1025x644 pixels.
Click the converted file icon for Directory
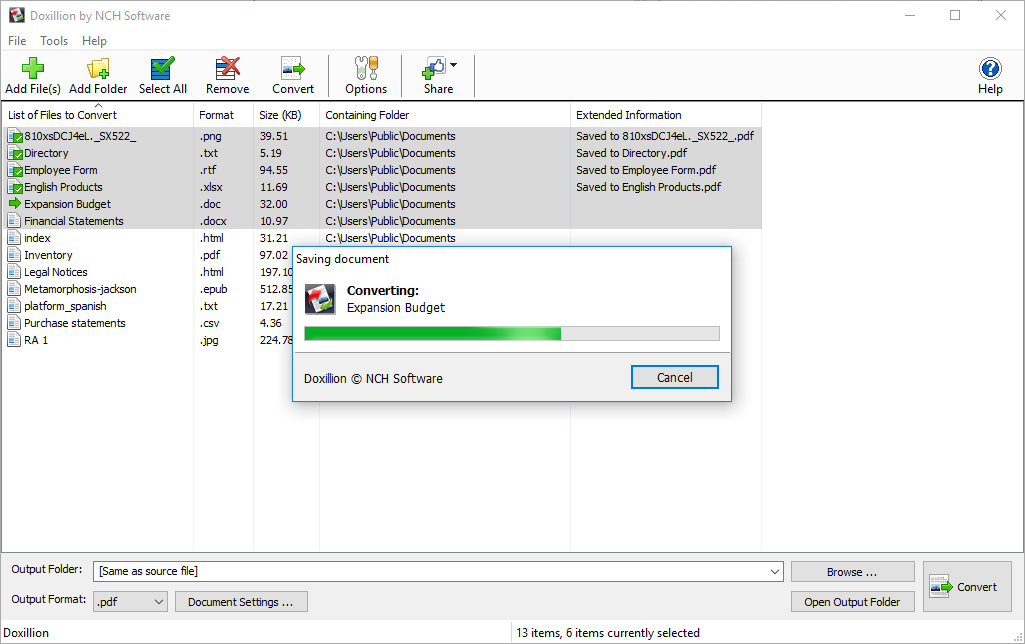(x=14, y=153)
